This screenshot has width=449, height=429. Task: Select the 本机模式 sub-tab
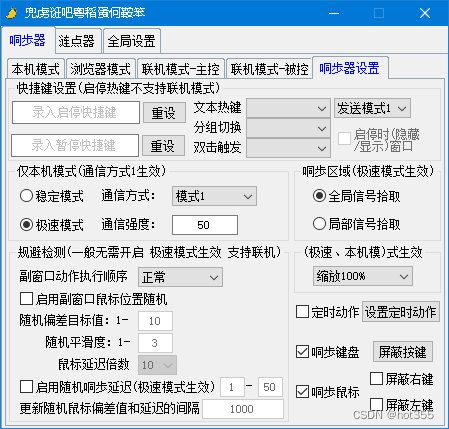(x=36, y=69)
